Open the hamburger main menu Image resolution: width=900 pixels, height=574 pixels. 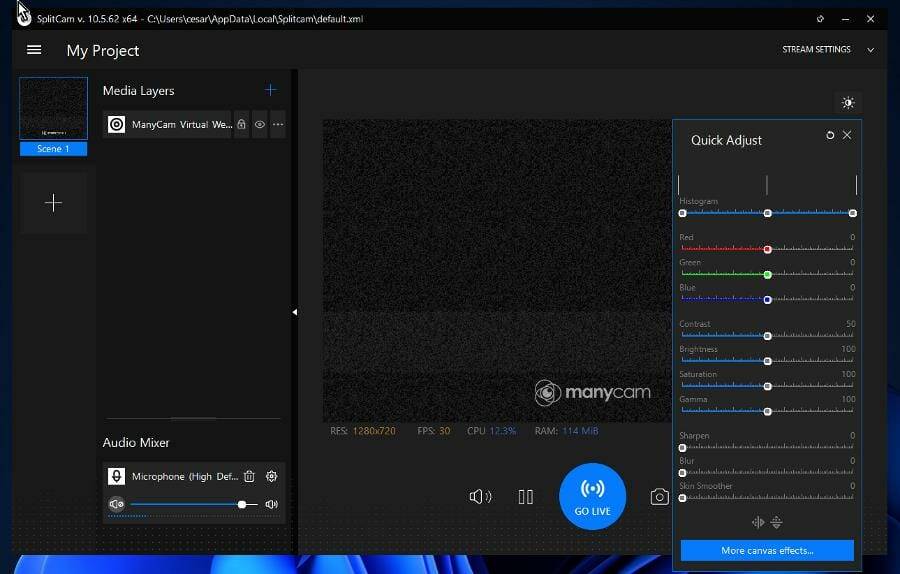[x=34, y=50]
